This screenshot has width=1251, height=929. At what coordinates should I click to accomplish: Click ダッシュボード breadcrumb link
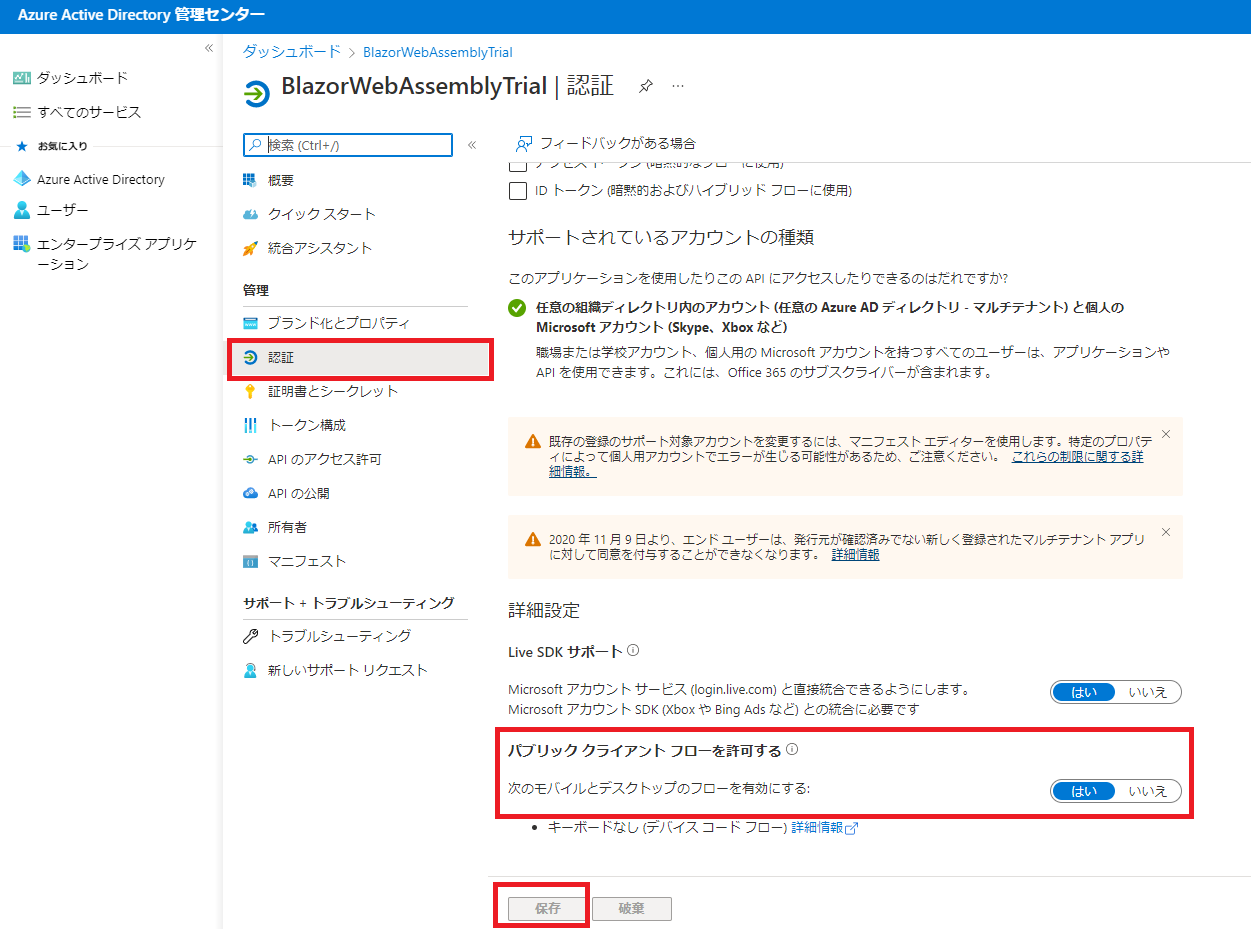tap(292, 52)
